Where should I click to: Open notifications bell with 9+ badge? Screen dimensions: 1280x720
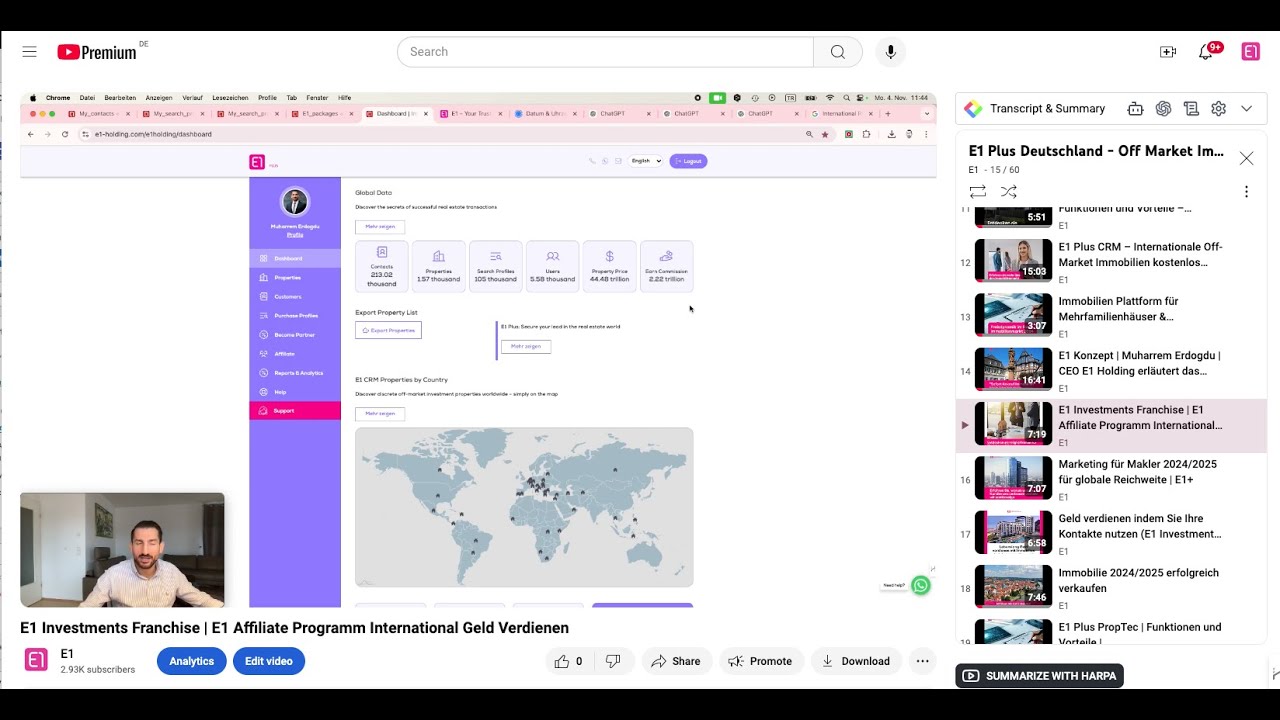tap(1208, 51)
